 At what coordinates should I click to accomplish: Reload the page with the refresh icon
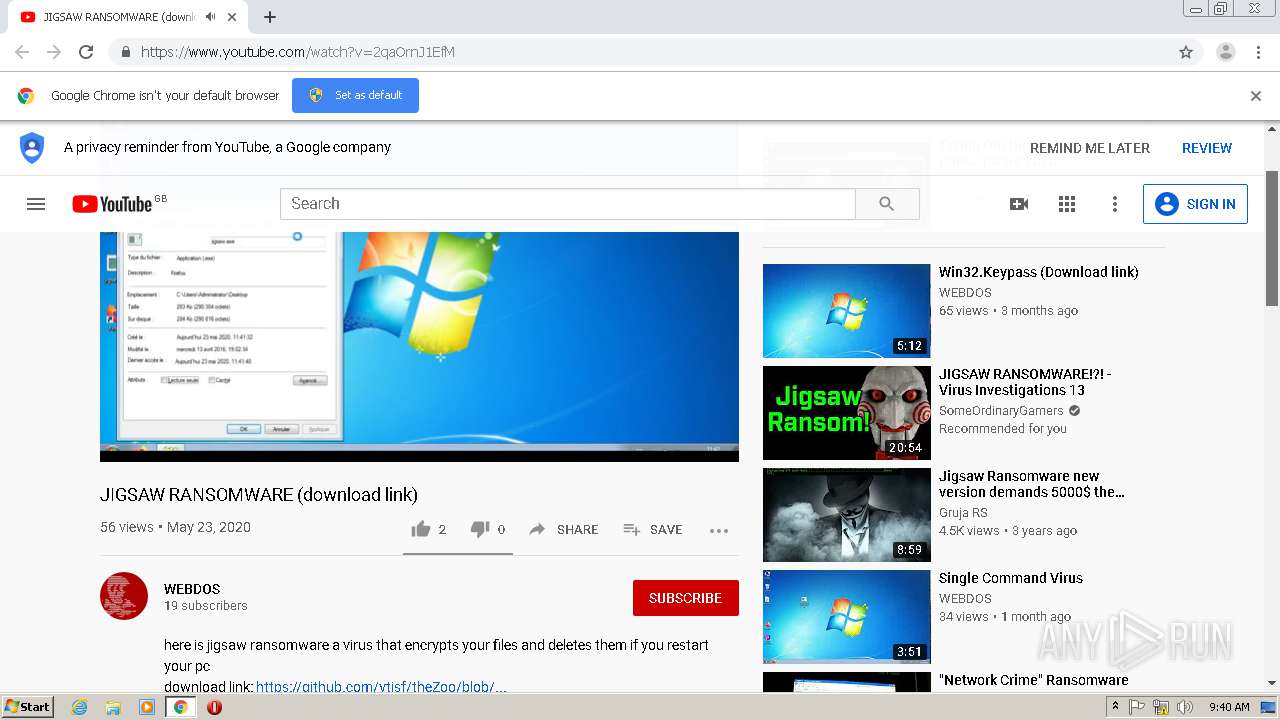coord(86,52)
